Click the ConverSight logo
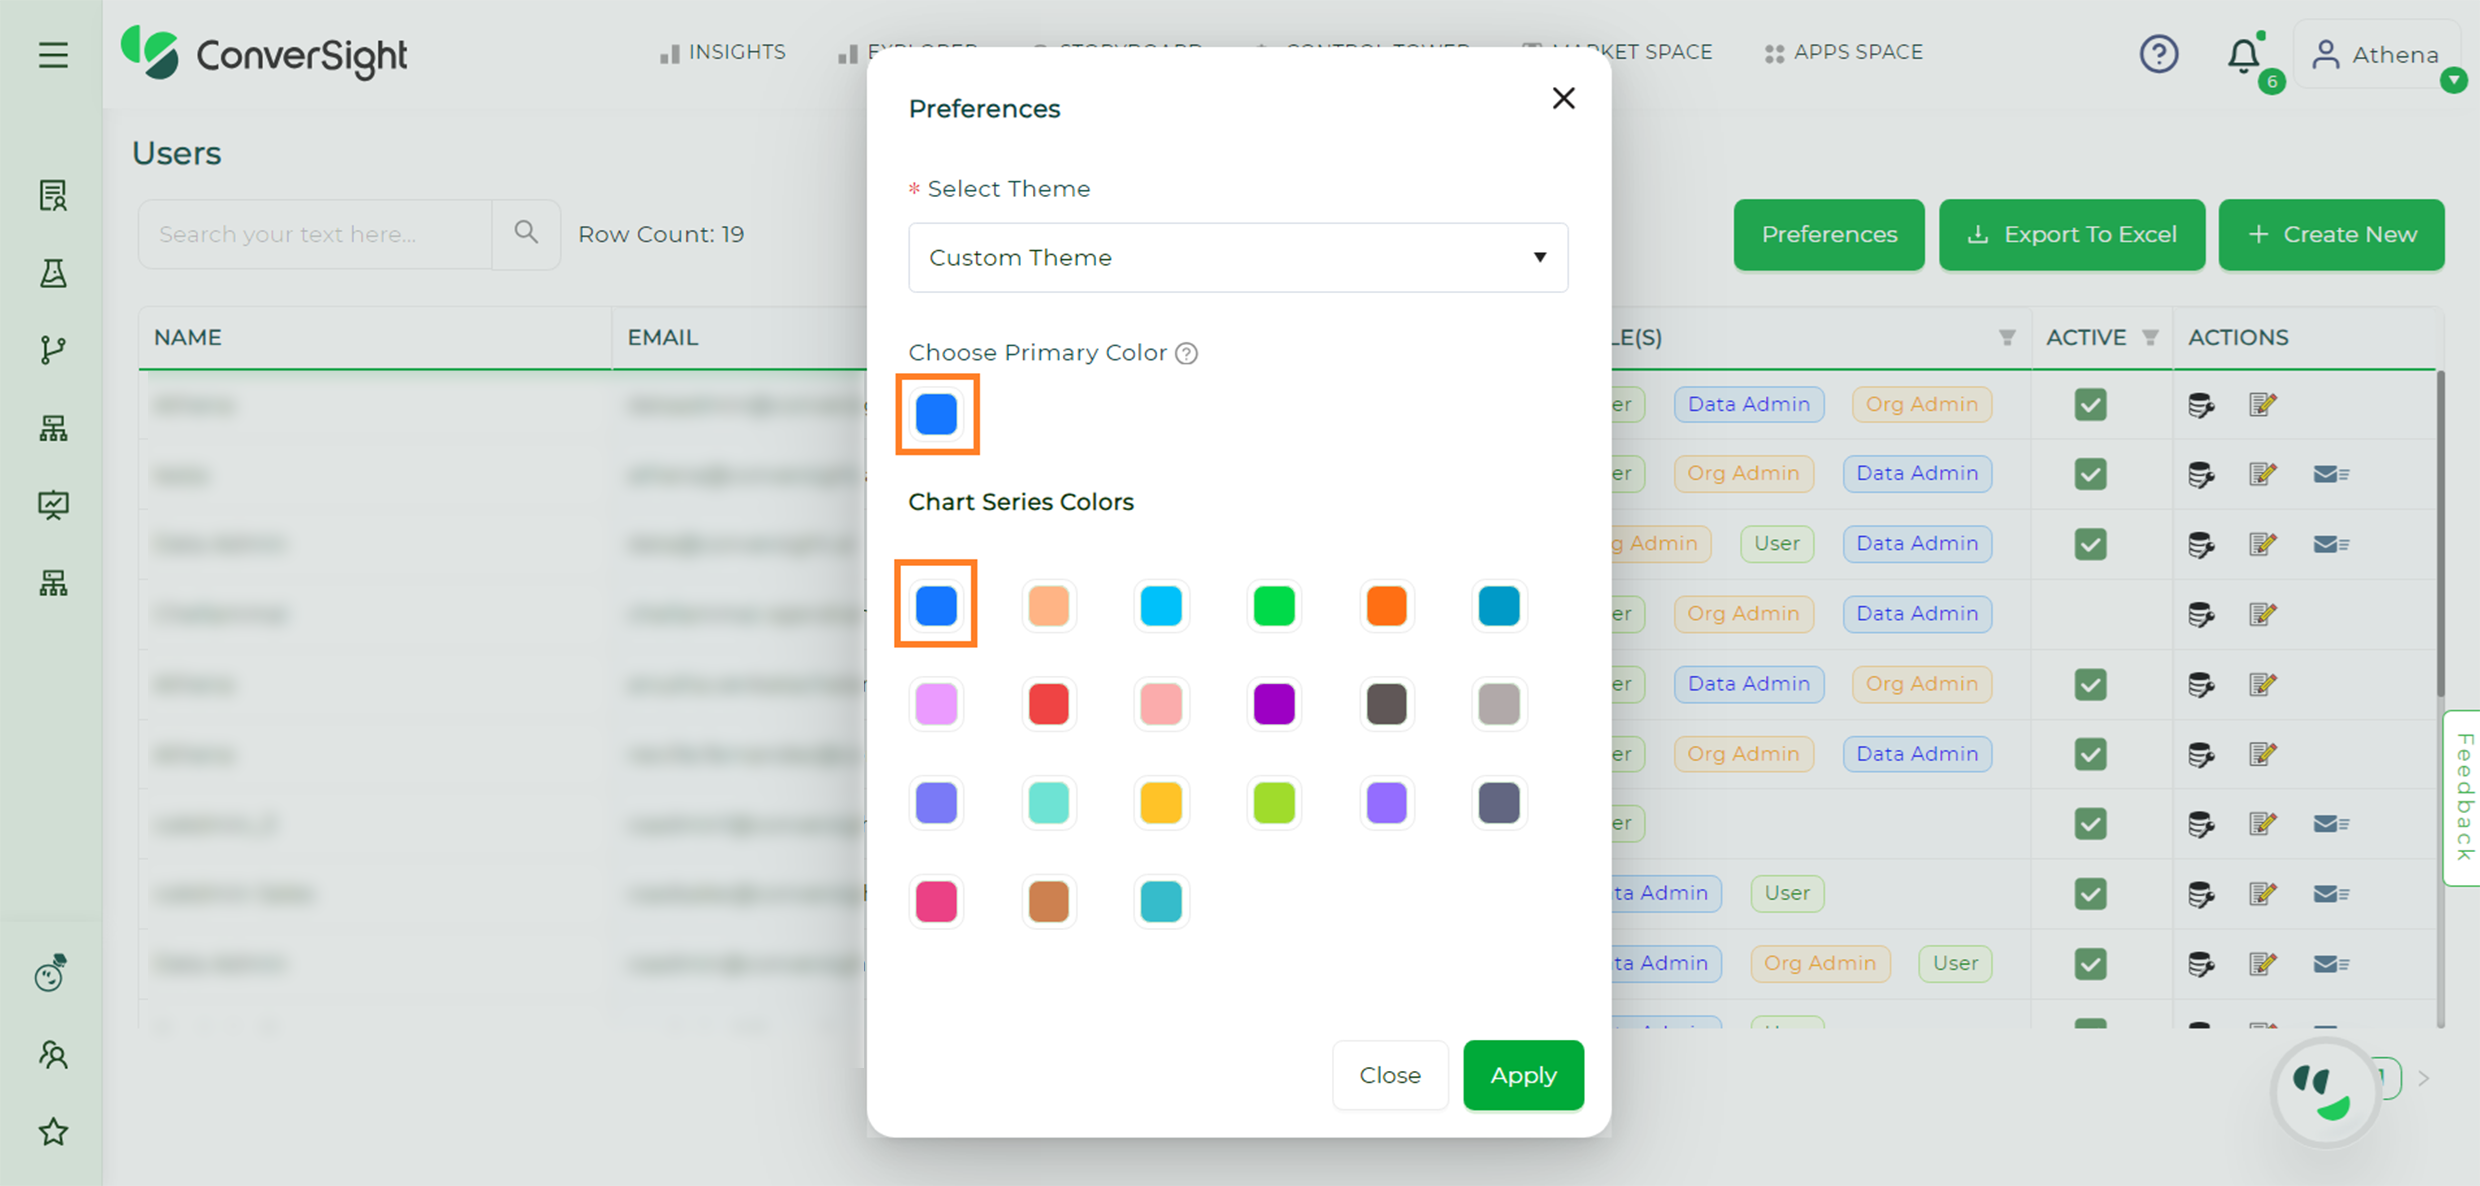The width and height of the screenshot is (2480, 1186). (264, 54)
